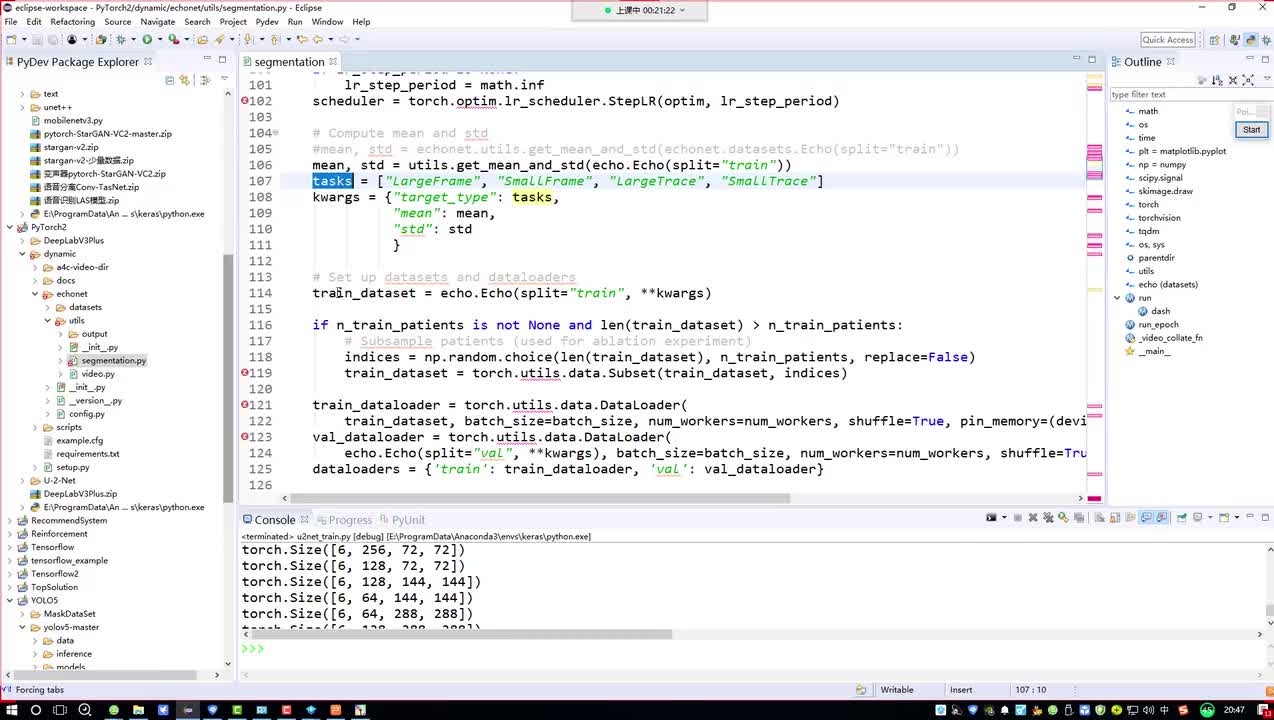
Task: Click the Windows Start button
Action: (x=11, y=710)
